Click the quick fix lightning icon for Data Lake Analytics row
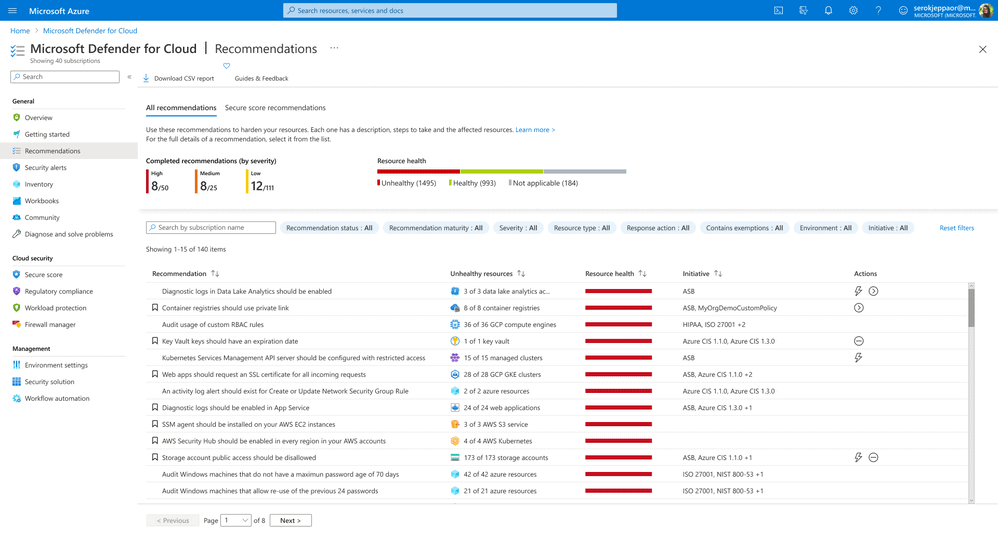This screenshot has width=998, height=537. pyautogui.click(x=858, y=291)
